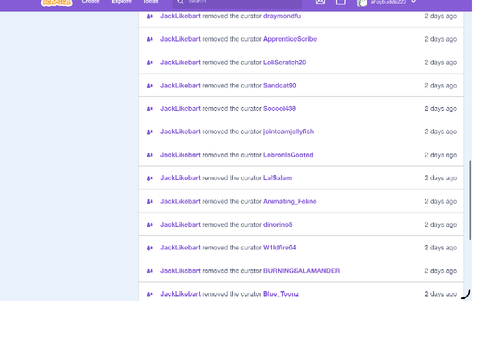Click curator-removed icon in BURNINGSALAMANDER row
This screenshot has width=480, height=360.
coord(150,271)
